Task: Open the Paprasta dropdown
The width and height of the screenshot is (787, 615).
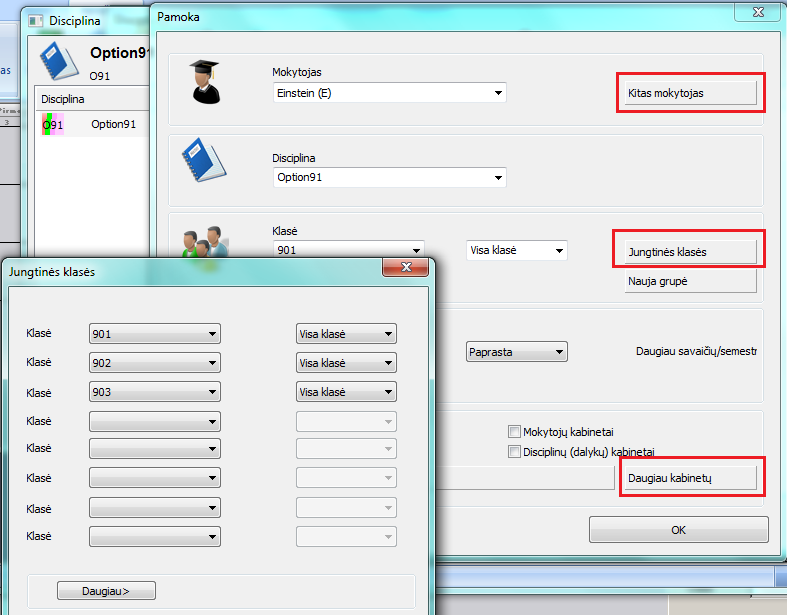Action: tap(516, 352)
